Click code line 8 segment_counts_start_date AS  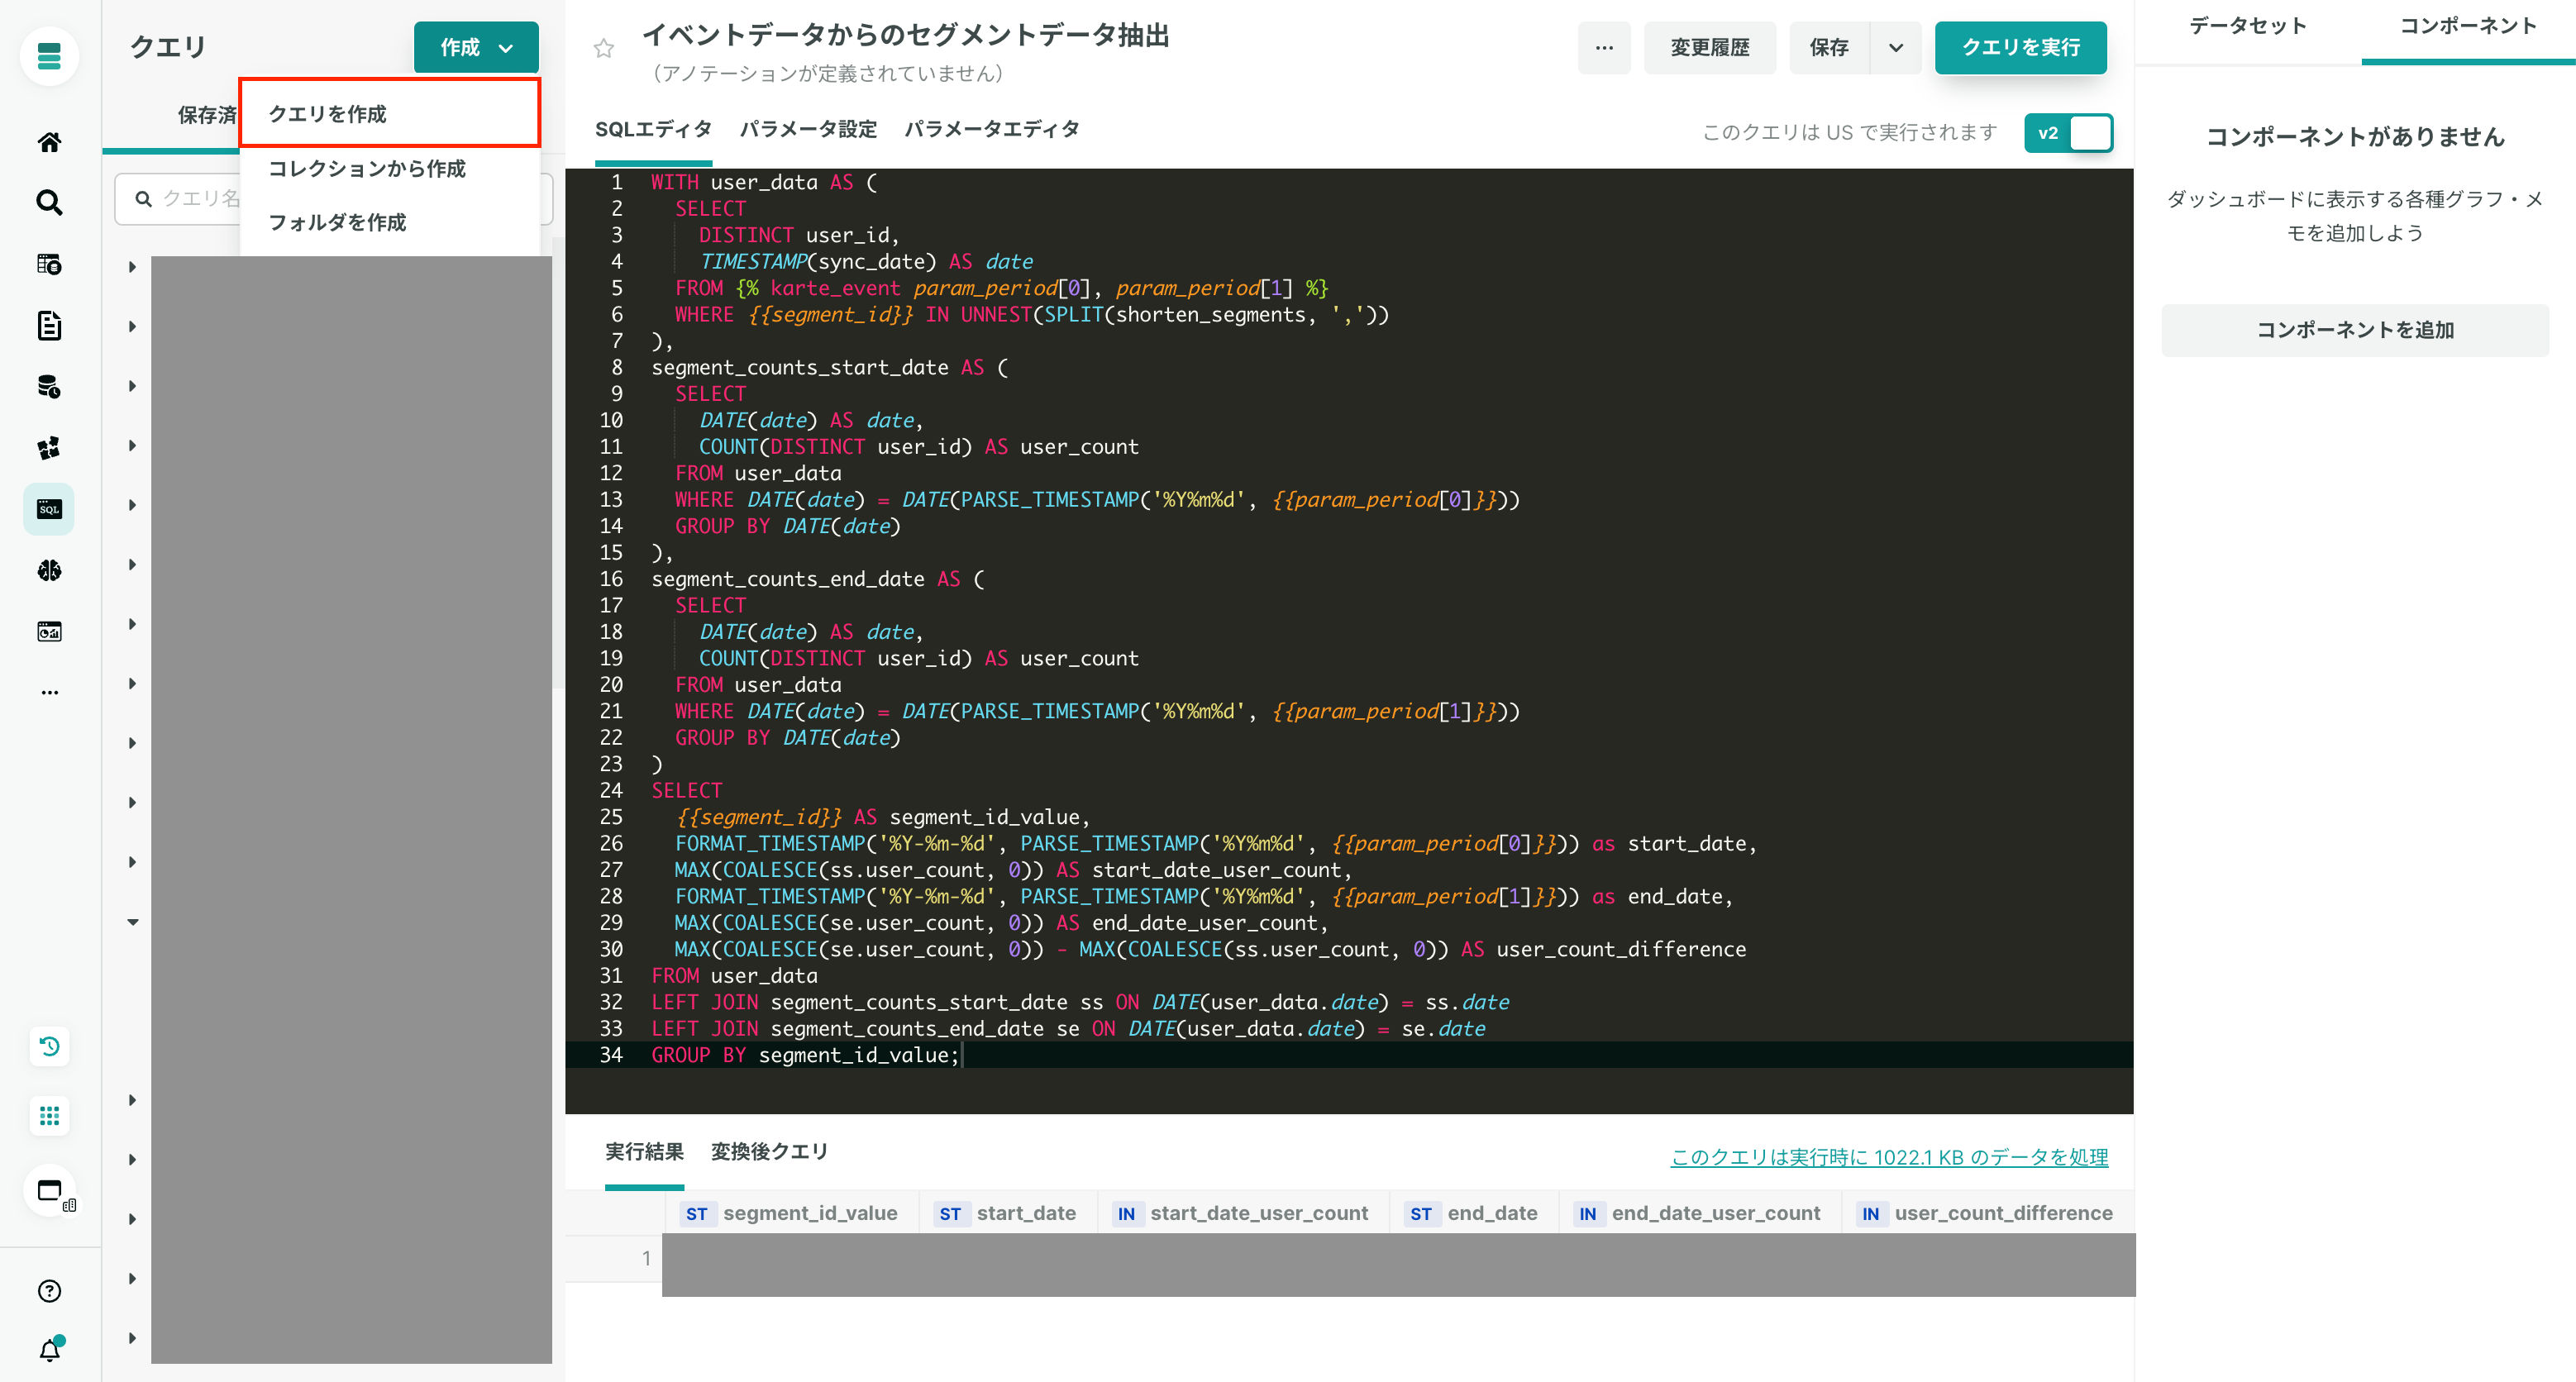point(829,367)
